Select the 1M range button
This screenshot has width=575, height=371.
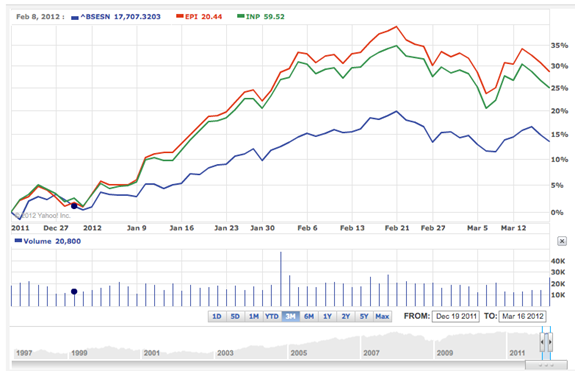[253, 316]
